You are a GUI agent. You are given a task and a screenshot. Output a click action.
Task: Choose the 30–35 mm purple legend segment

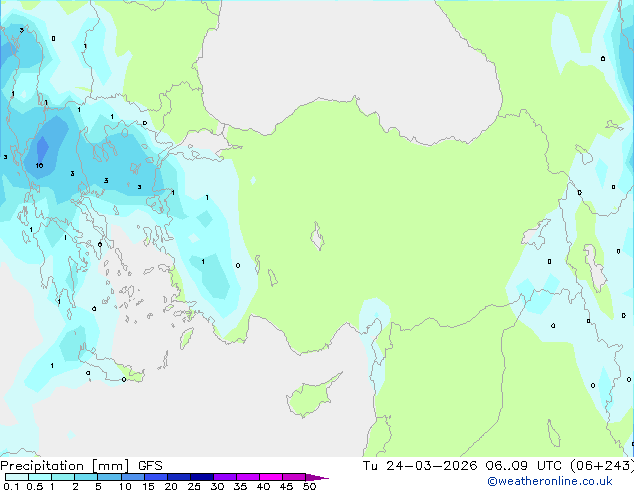tap(225, 477)
